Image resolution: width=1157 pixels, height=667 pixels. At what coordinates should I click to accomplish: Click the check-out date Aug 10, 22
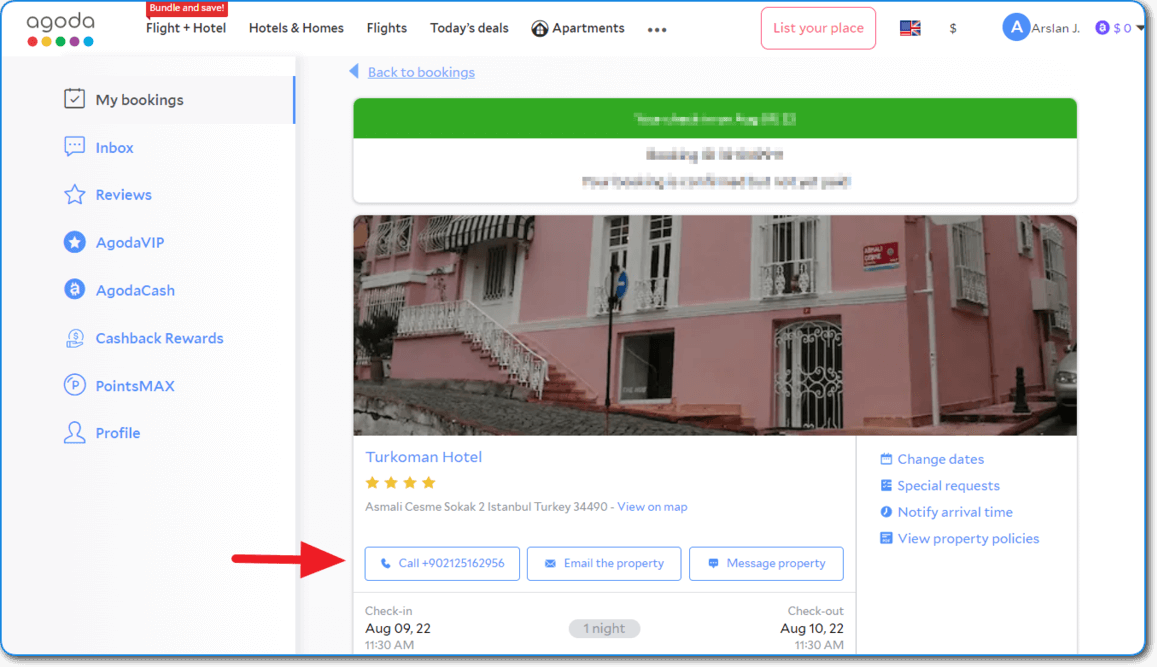coord(812,629)
